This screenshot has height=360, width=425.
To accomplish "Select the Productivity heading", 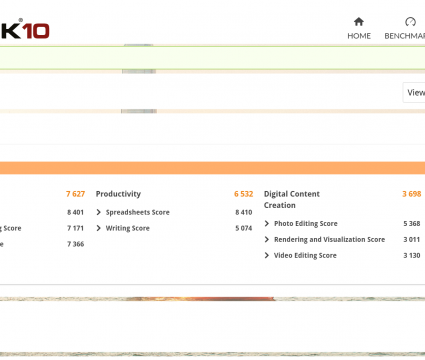I will pos(118,194).
